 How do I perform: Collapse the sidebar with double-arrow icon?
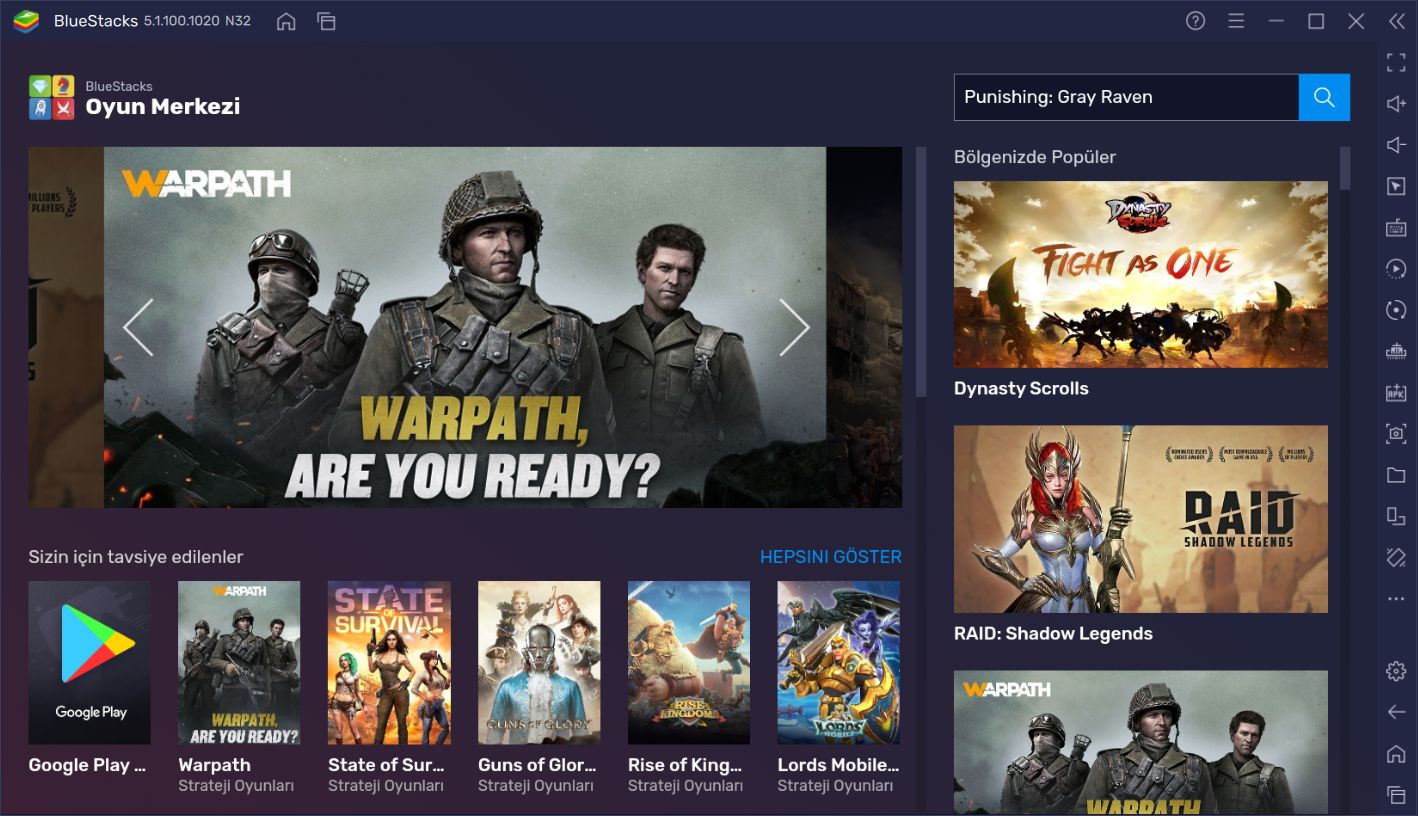[x=1396, y=21]
